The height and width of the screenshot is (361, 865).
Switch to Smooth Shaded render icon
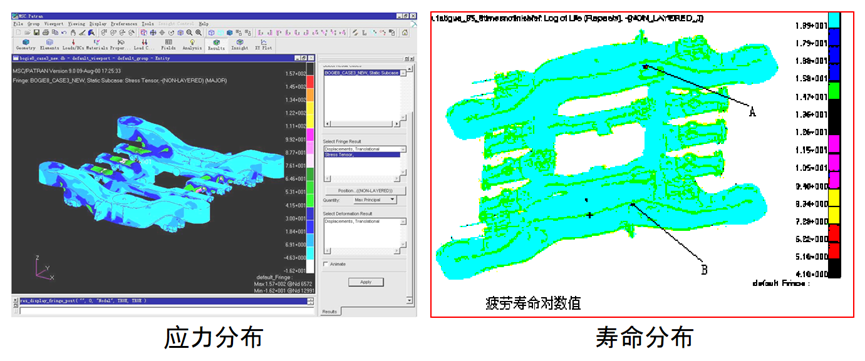[229, 33]
